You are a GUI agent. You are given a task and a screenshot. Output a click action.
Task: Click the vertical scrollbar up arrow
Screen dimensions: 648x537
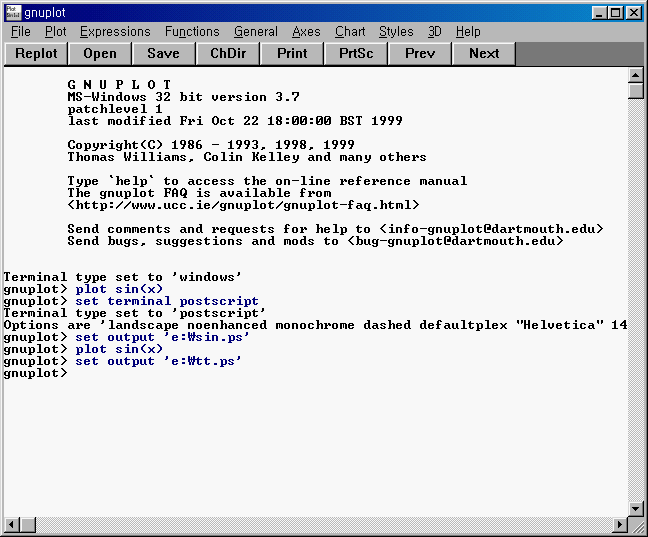click(636, 75)
